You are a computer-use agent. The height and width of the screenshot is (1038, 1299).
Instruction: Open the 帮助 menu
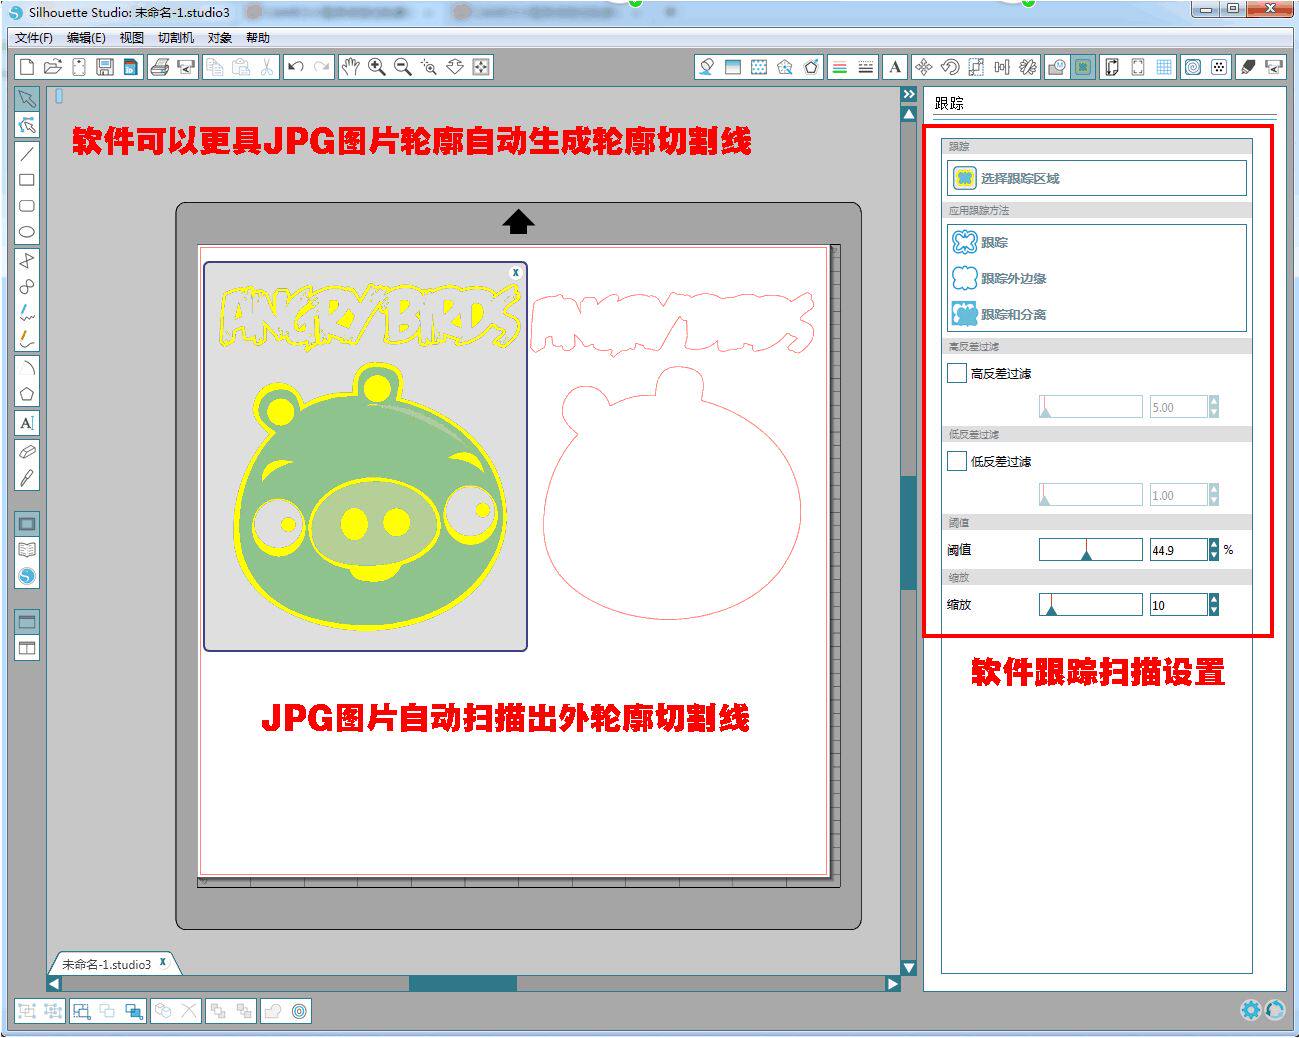click(x=258, y=38)
